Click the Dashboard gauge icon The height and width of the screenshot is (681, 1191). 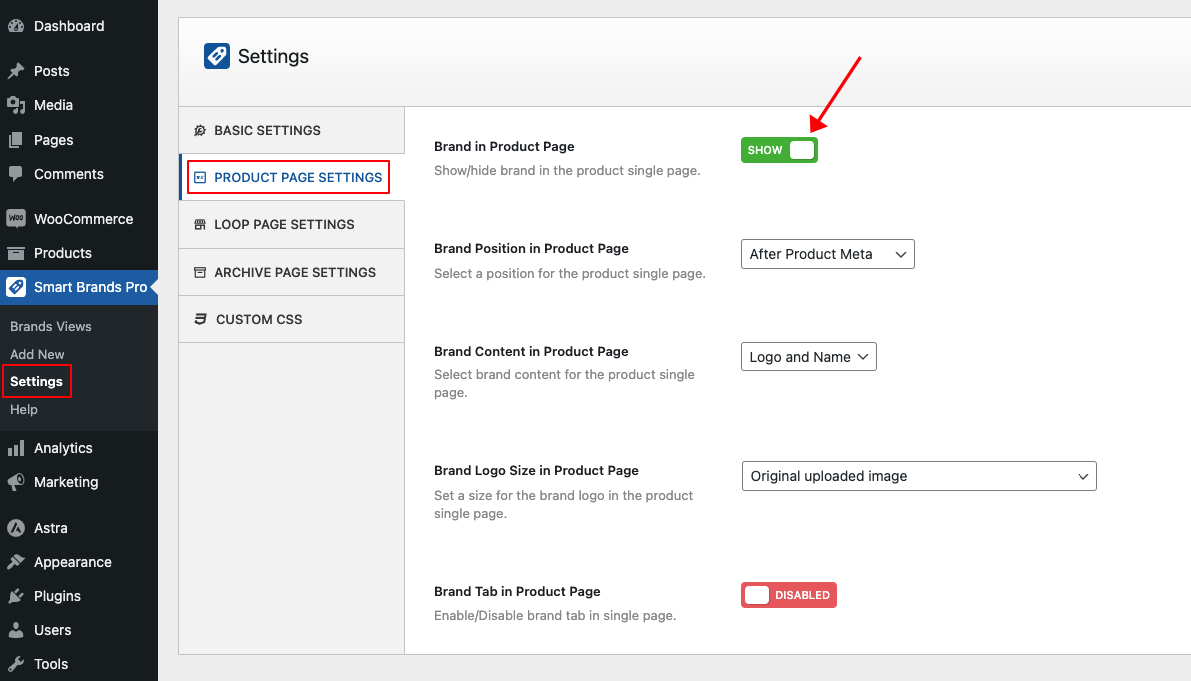(x=16, y=26)
